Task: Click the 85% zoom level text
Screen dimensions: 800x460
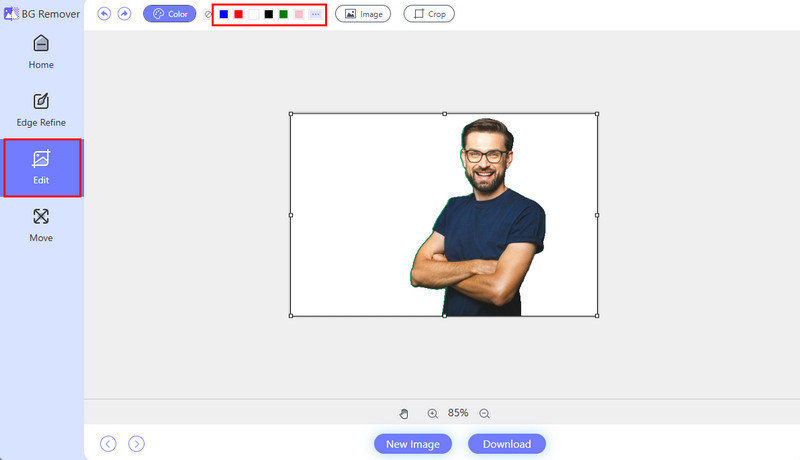Action: click(x=458, y=413)
